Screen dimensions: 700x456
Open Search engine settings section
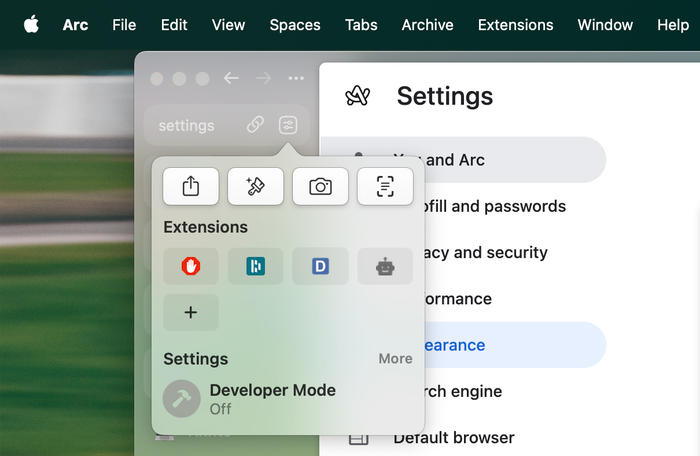pyautogui.click(x=463, y=391)
